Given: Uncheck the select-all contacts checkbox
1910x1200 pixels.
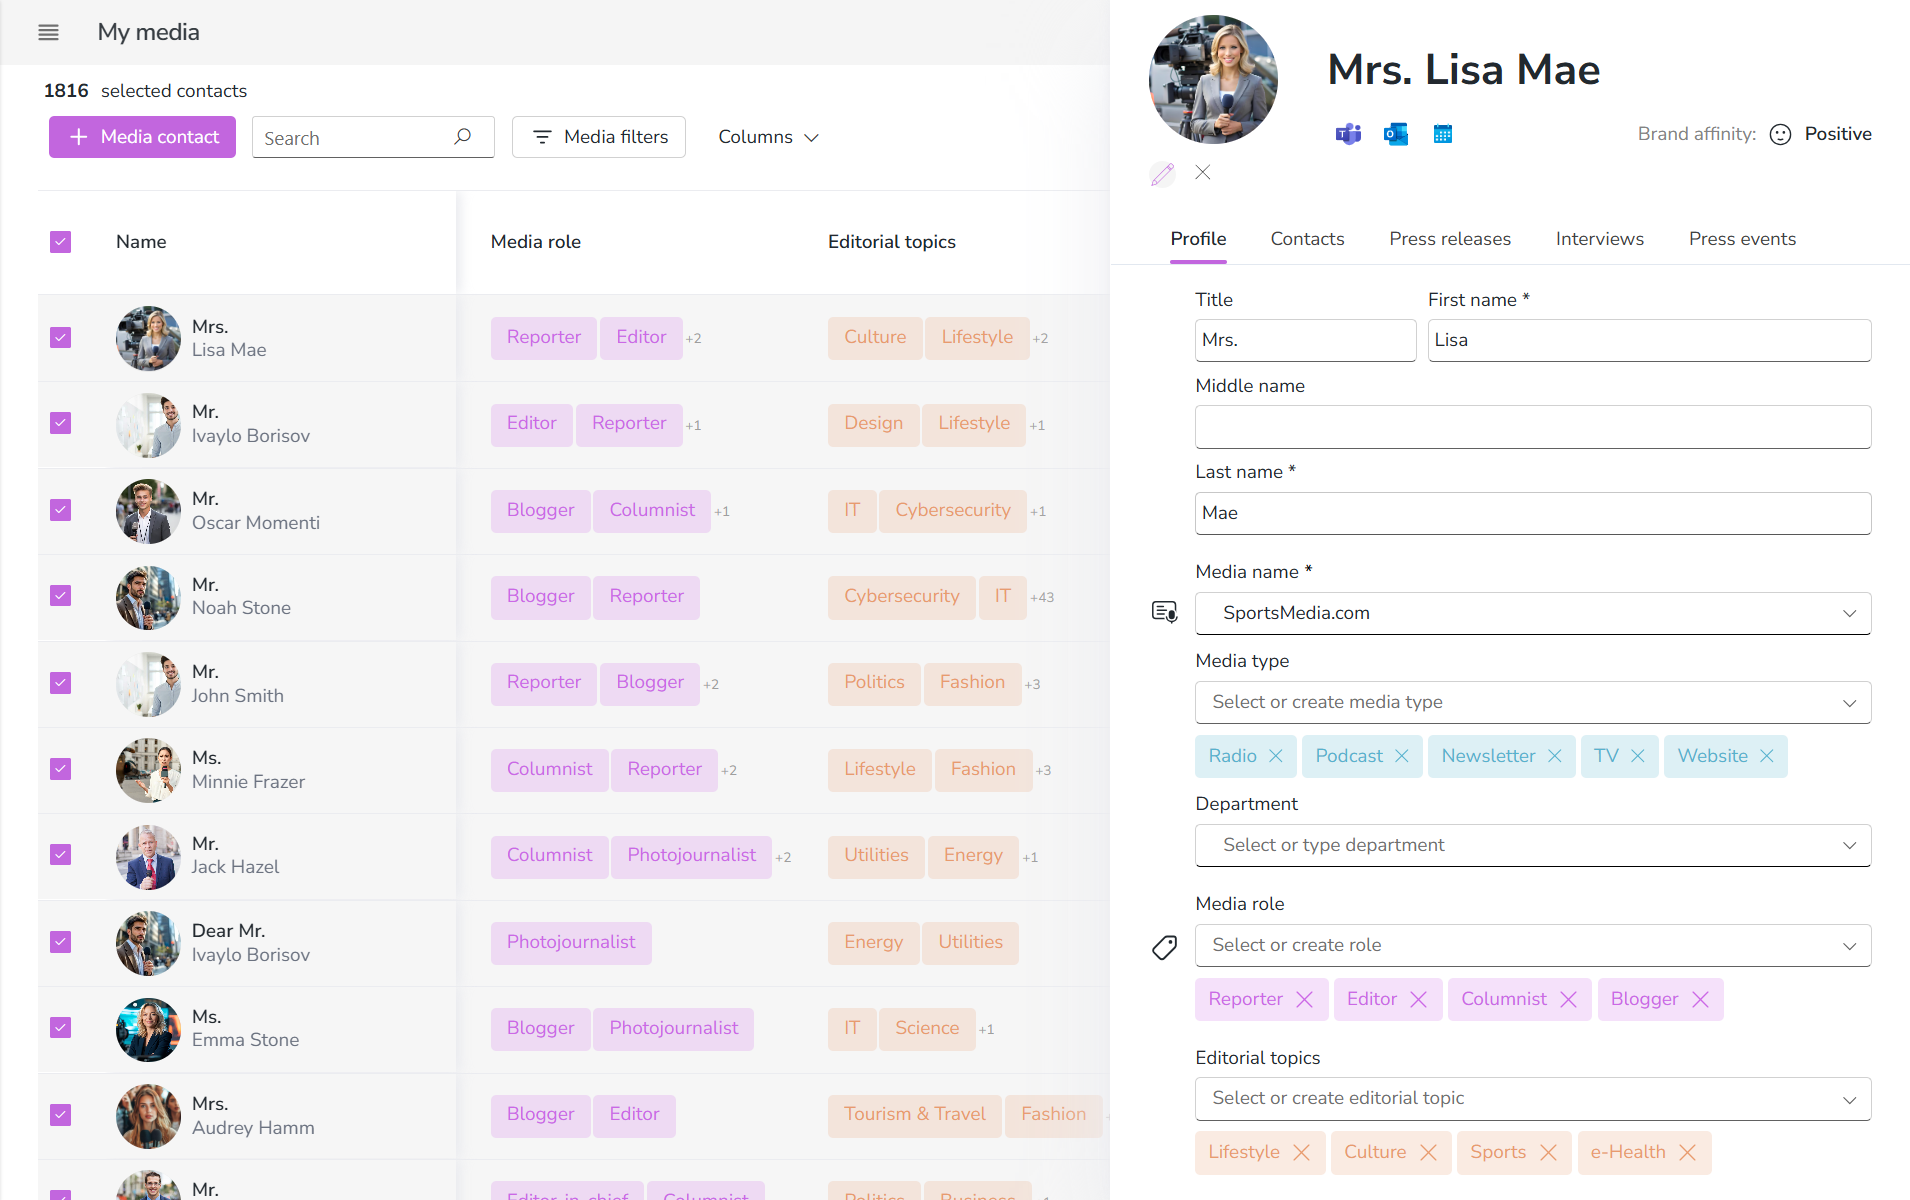Looking at the screenshot, I should [60, 241].
